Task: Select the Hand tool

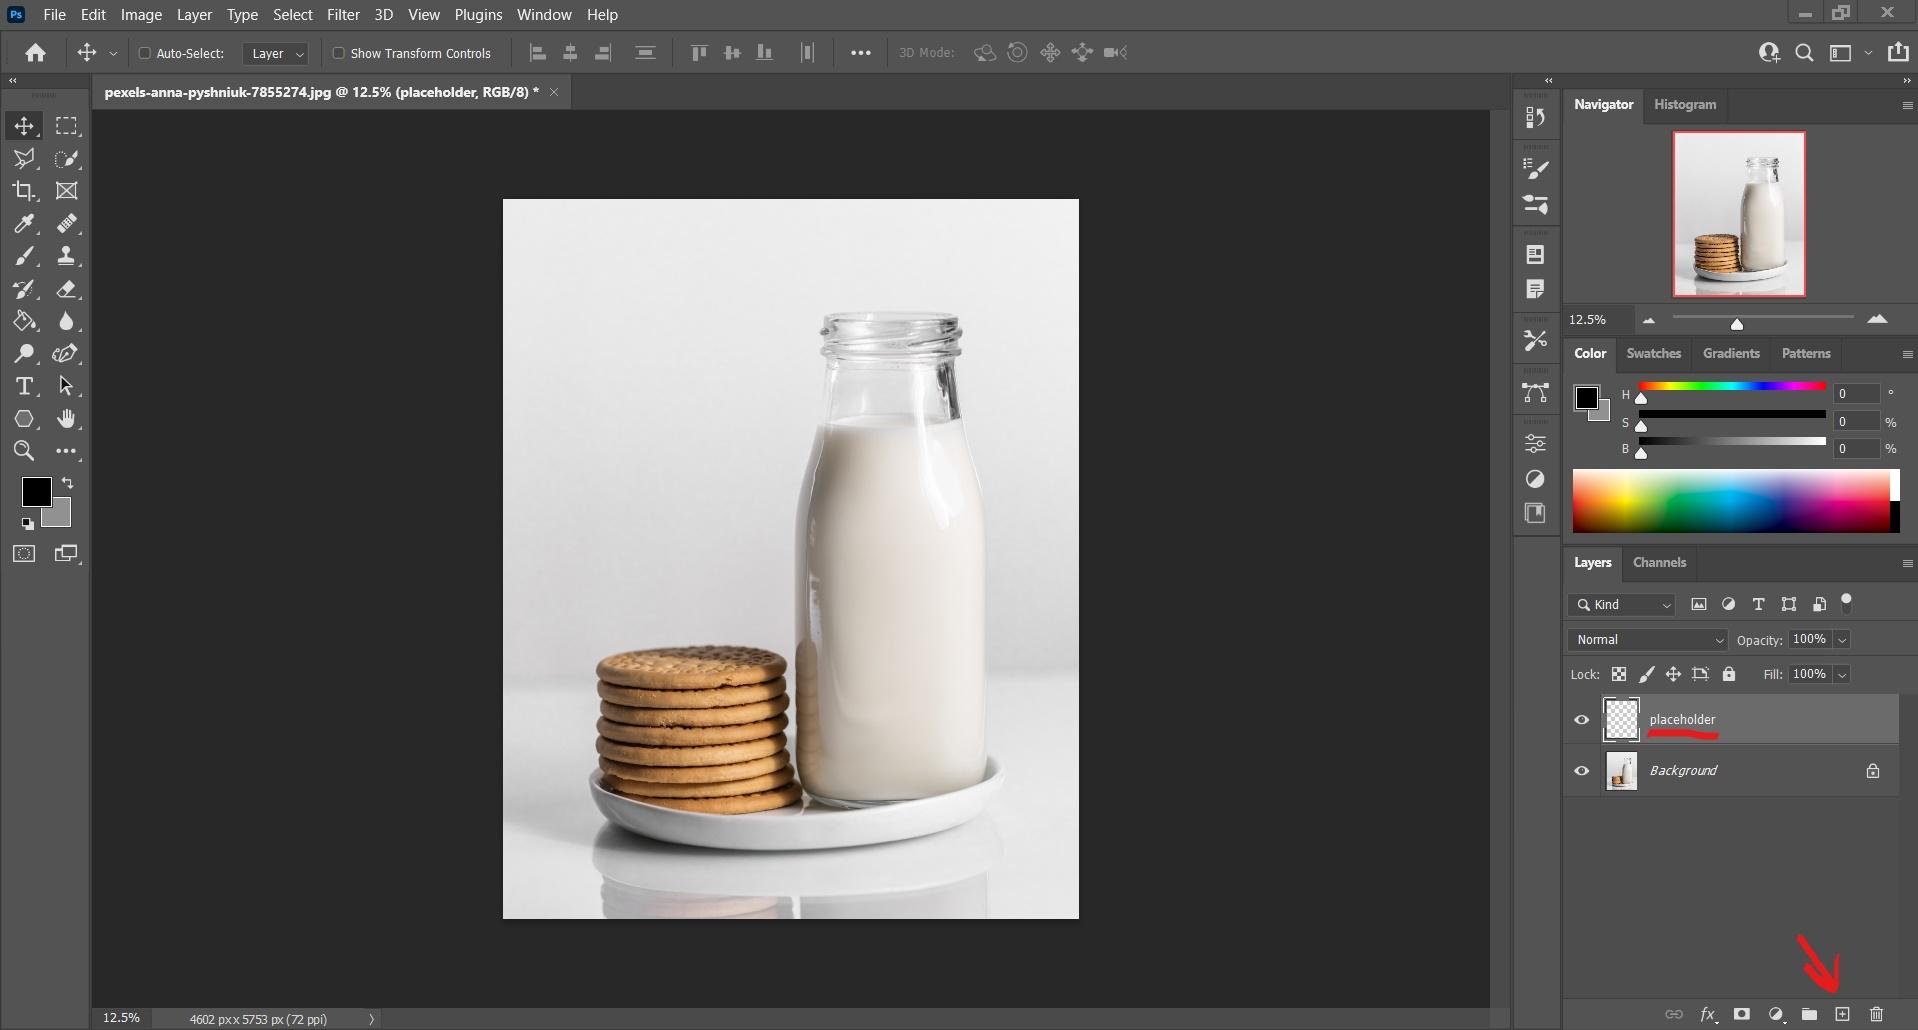Action: (67, 419)
